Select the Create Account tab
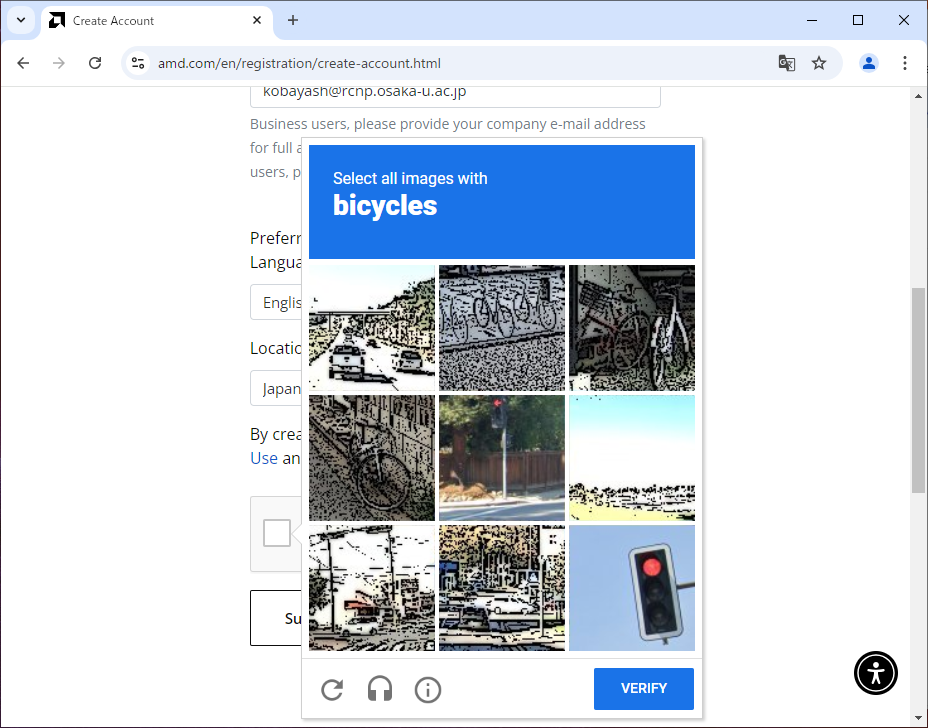Image resolution: width=928 pixels, height=728 pixels. [150, 20]
